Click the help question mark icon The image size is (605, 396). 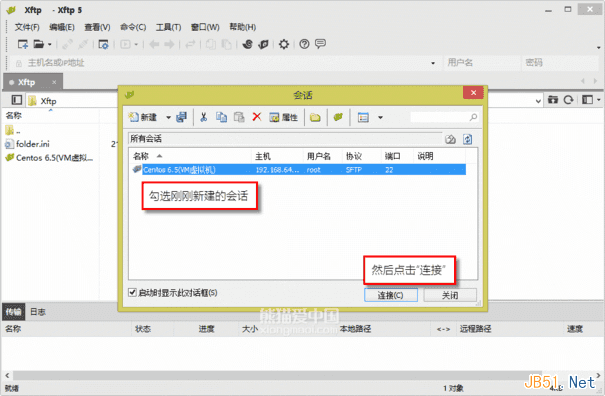click(x=304, y=44)
